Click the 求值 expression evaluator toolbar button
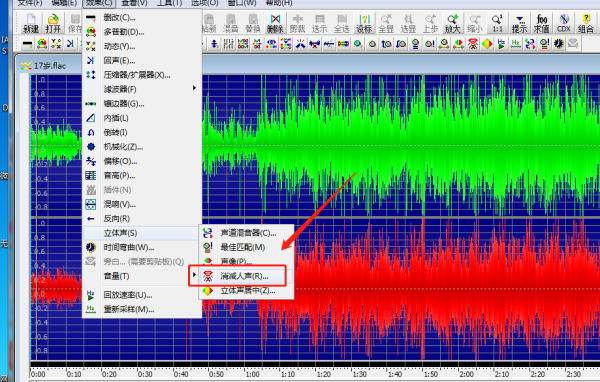 (x=541, y=23)
